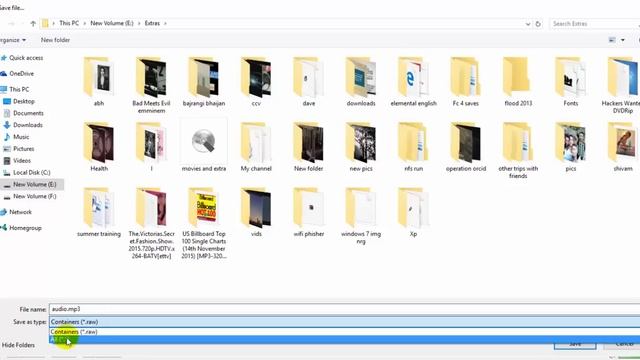Open the vids folder

click(256, 212)
